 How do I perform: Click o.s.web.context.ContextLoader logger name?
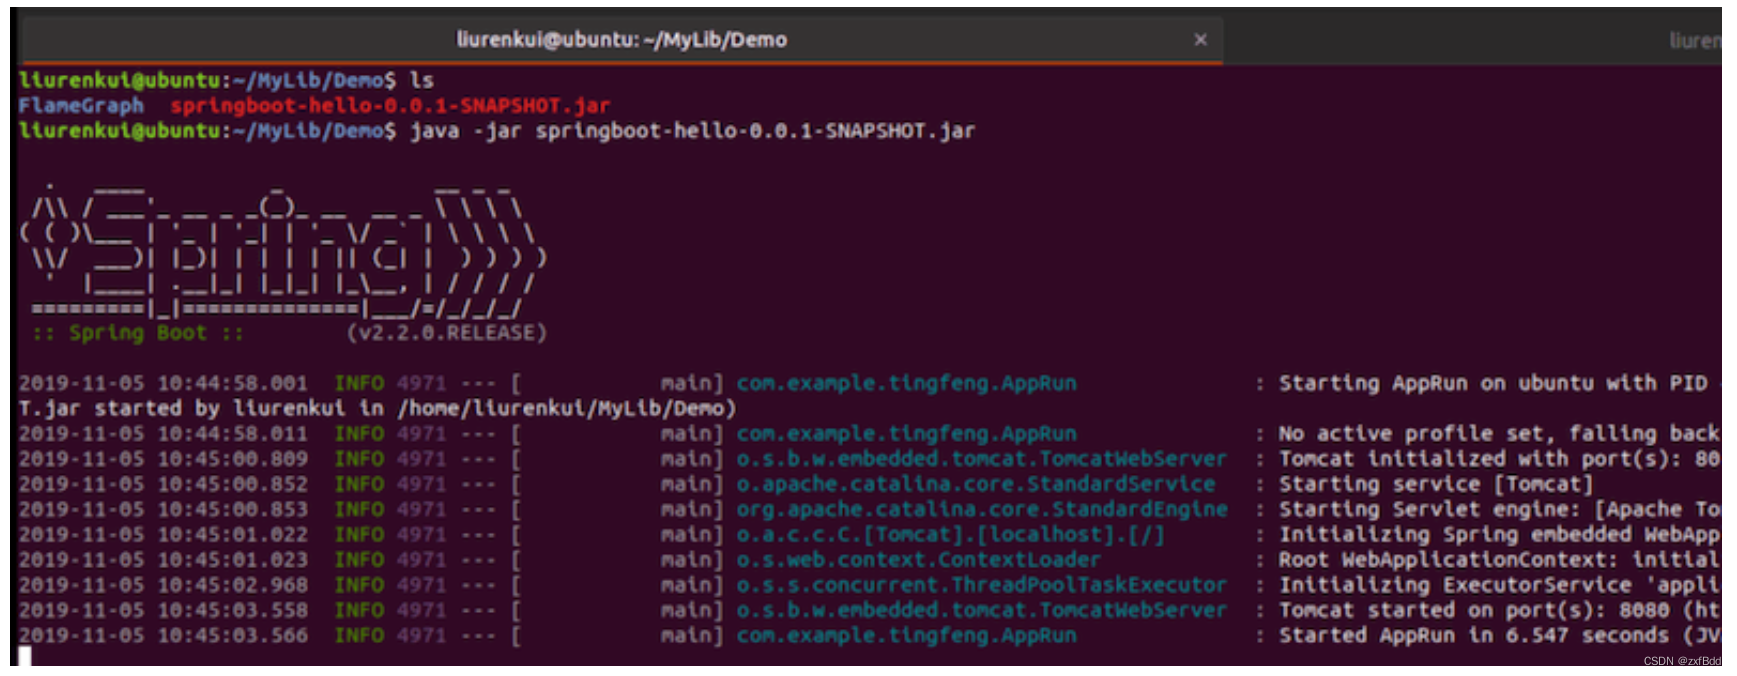click(918, 560)
